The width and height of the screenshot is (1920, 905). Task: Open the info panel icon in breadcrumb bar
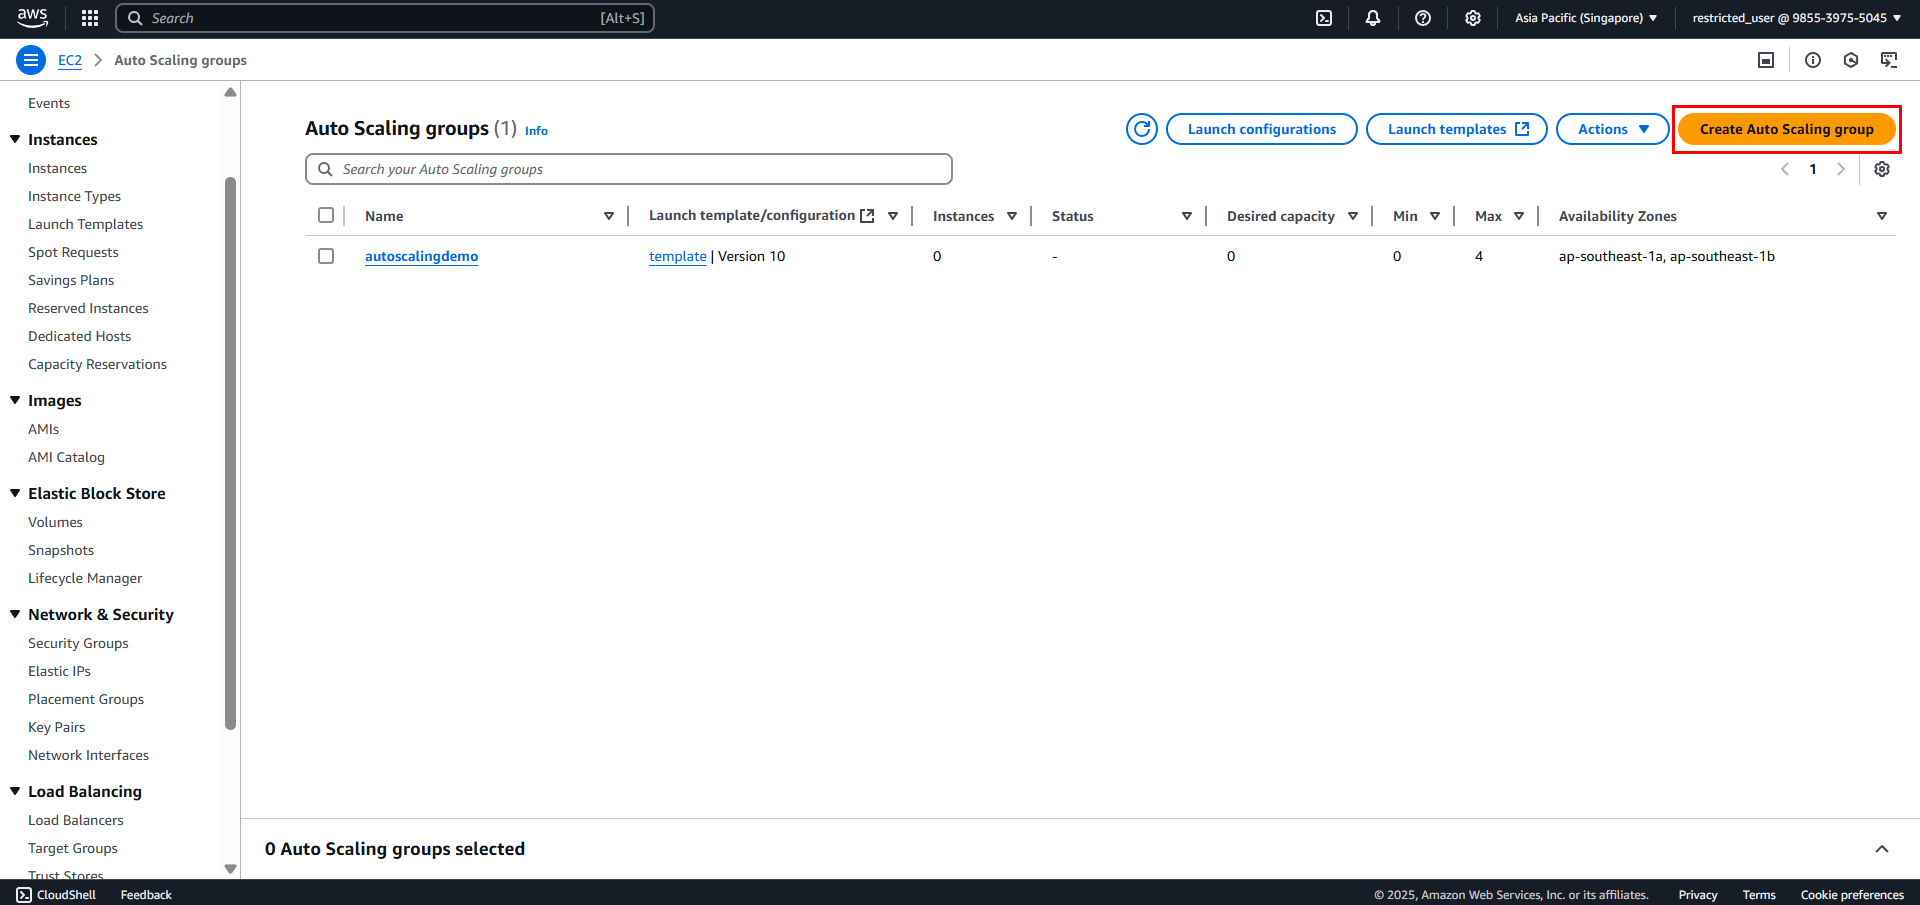tap(1813, 60)
